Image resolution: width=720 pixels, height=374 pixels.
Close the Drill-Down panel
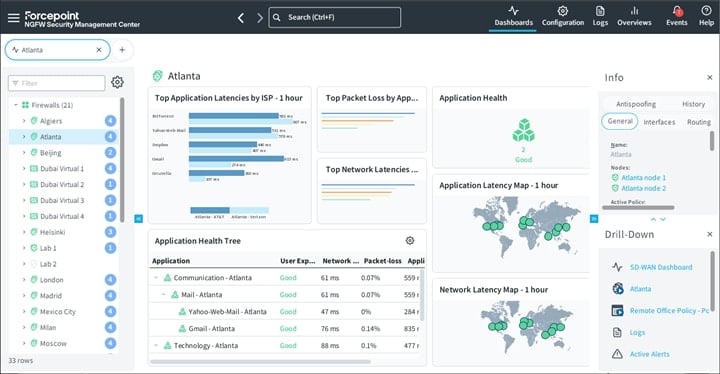(x=709, y=234)
